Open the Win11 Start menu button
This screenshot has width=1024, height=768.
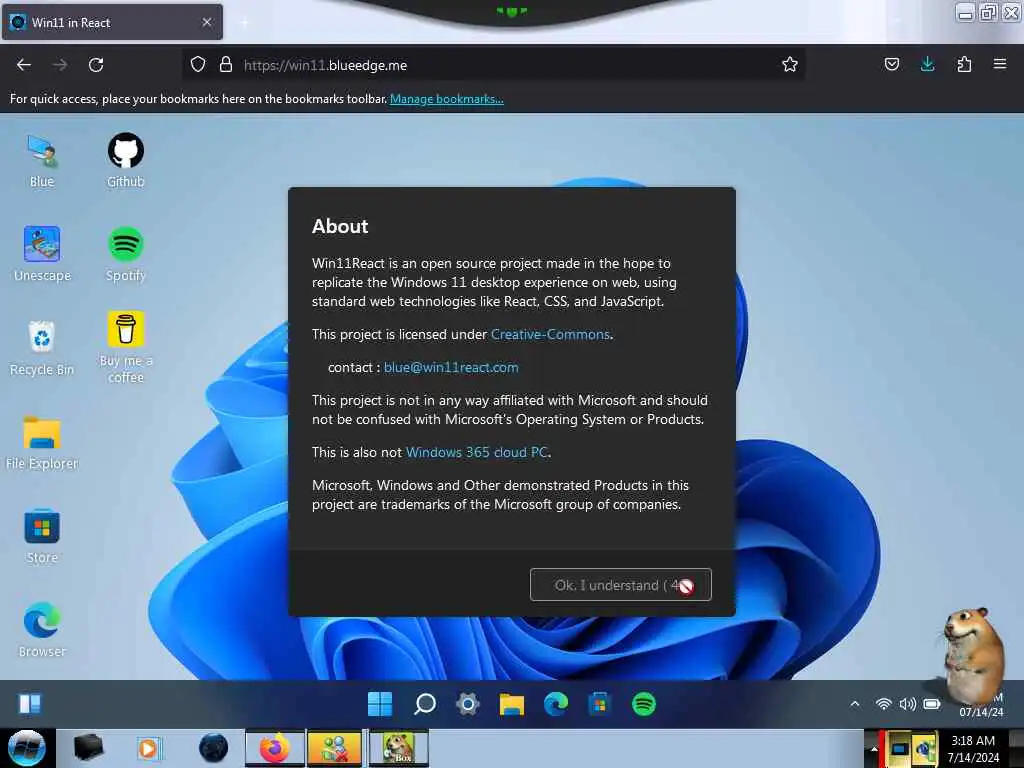click(380, 704)
